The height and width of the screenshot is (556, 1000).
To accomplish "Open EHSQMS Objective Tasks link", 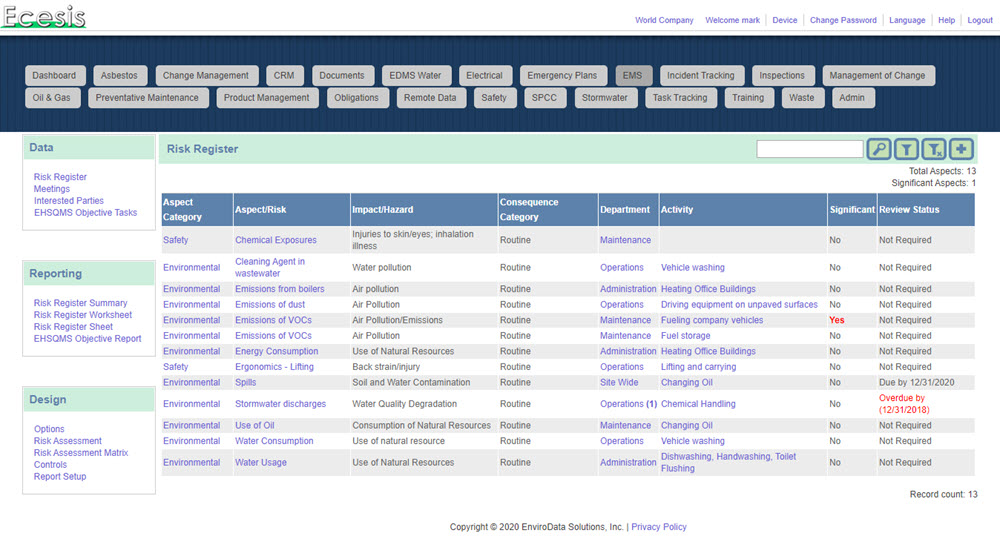I will [x=85, y=212].
